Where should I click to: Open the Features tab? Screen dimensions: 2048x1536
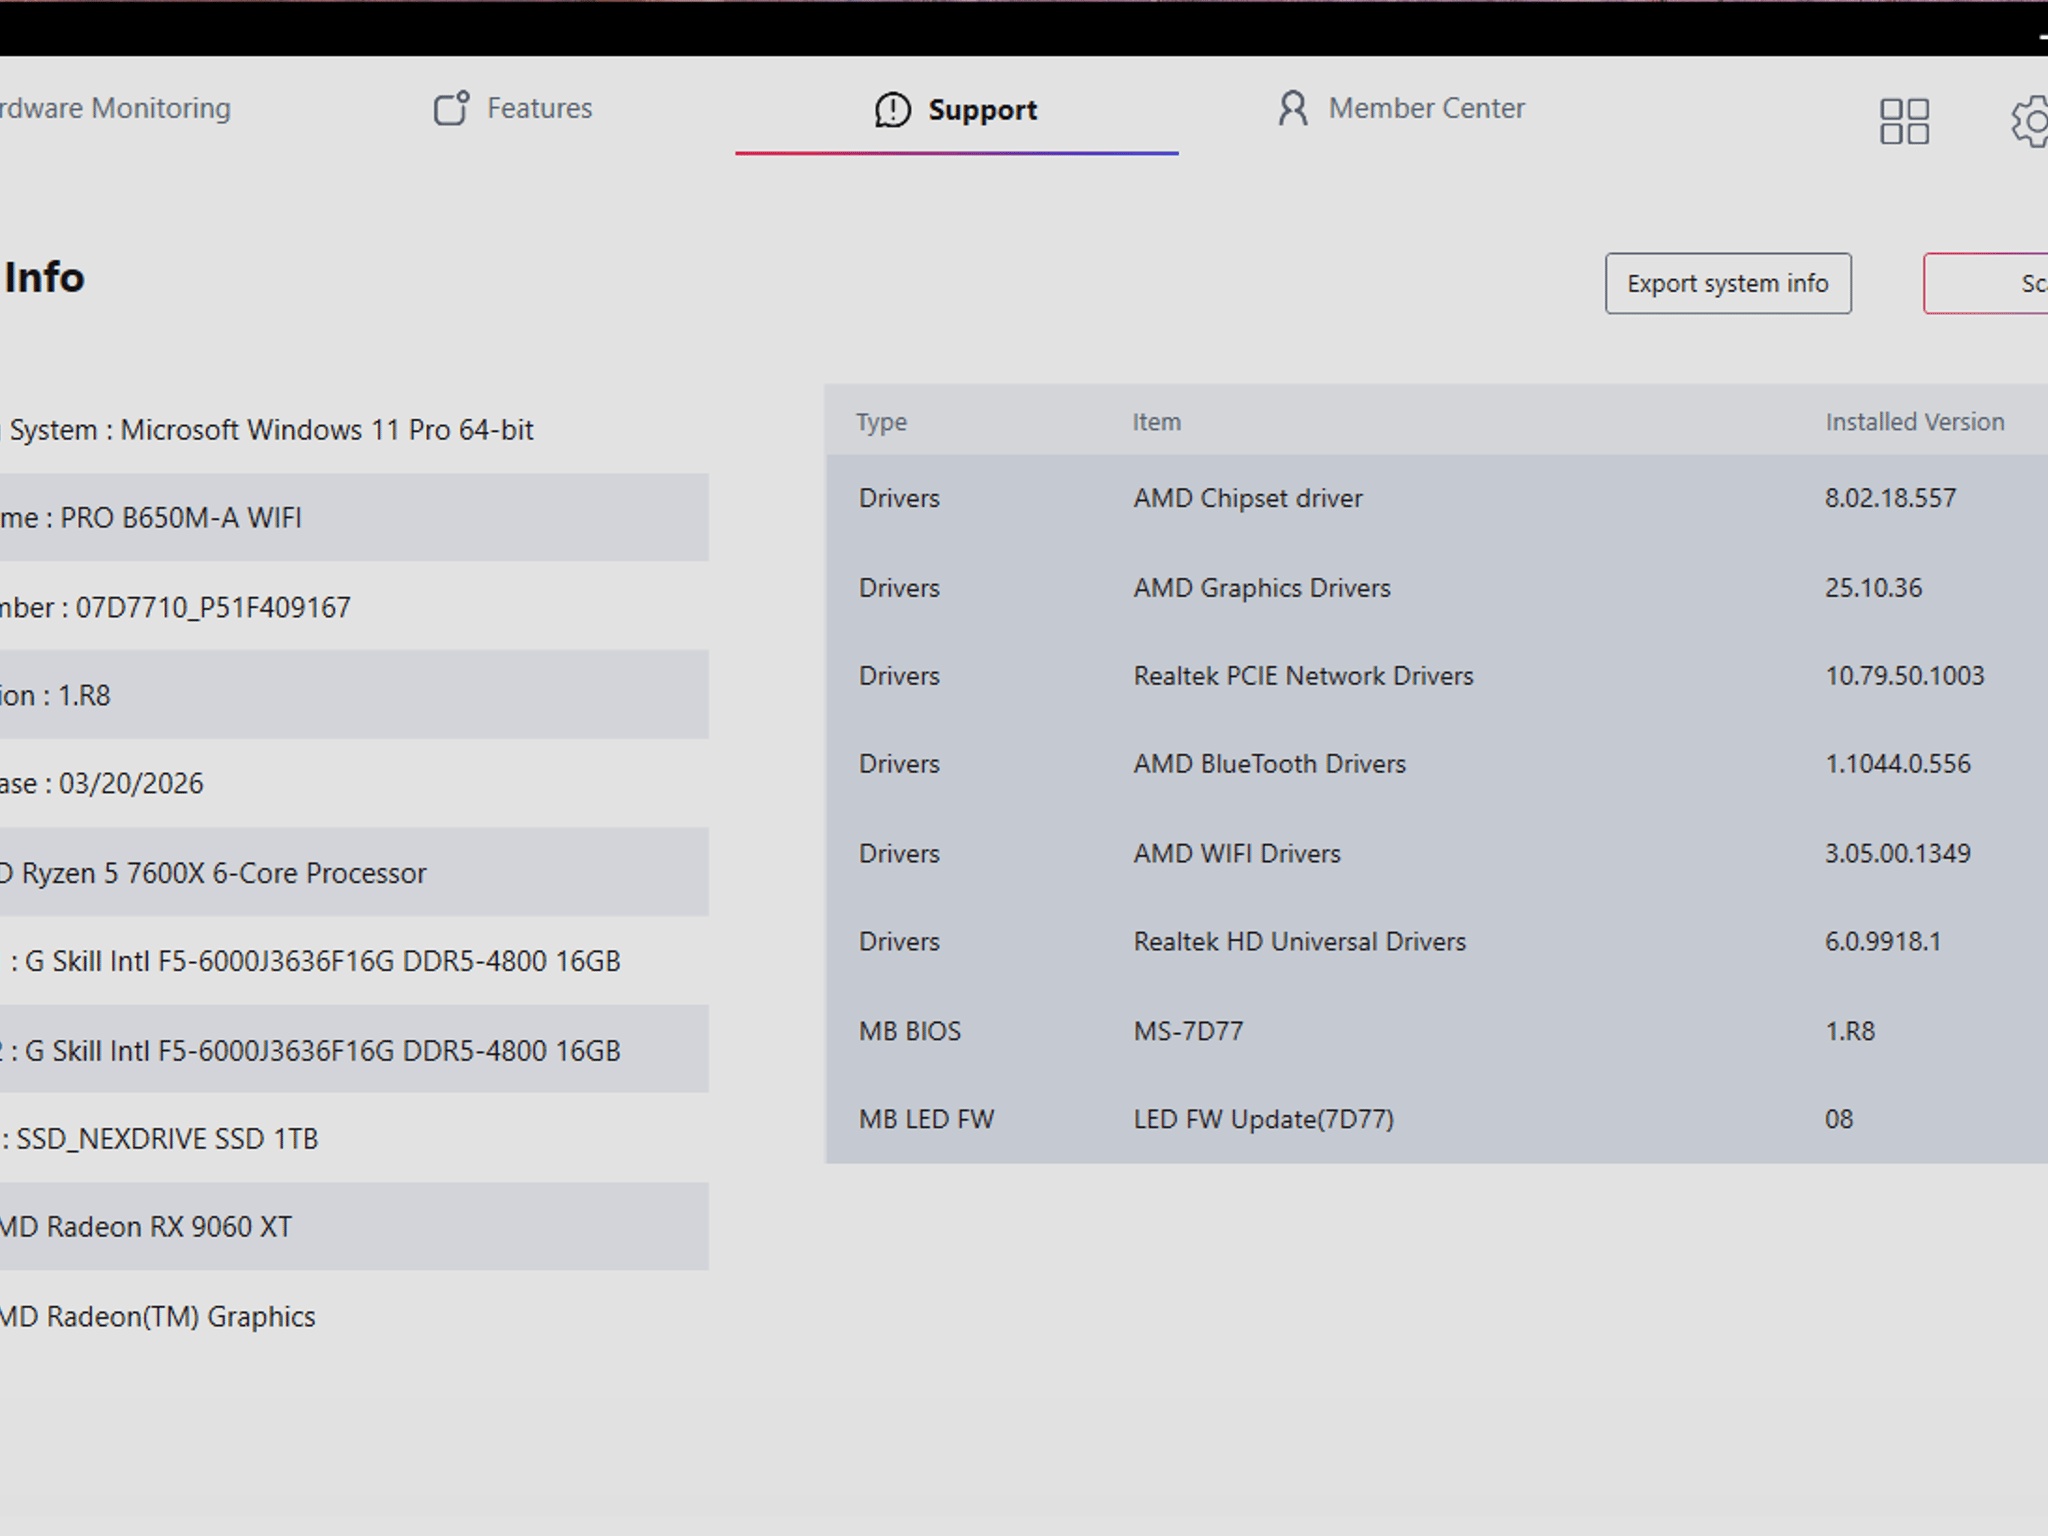(513, 108)
